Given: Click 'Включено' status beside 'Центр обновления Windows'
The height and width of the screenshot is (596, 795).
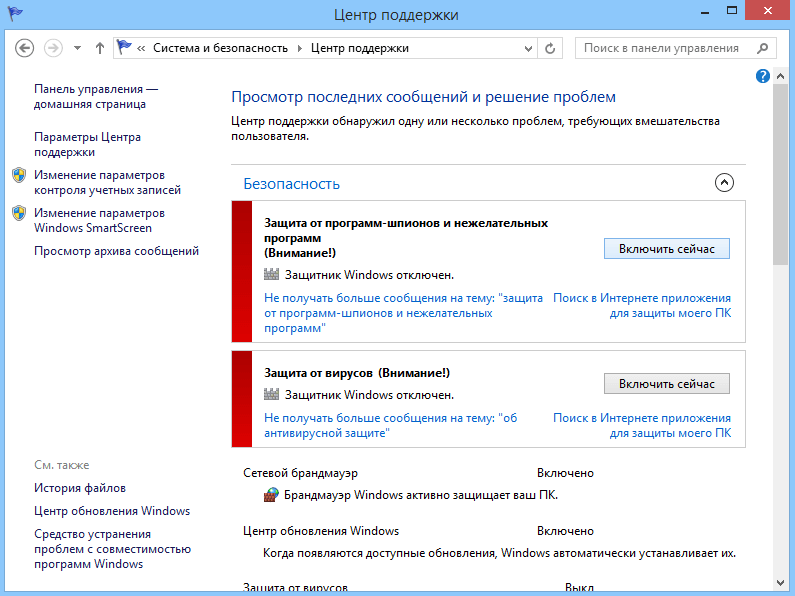Looking at the screenshot, I should point(565,531).
